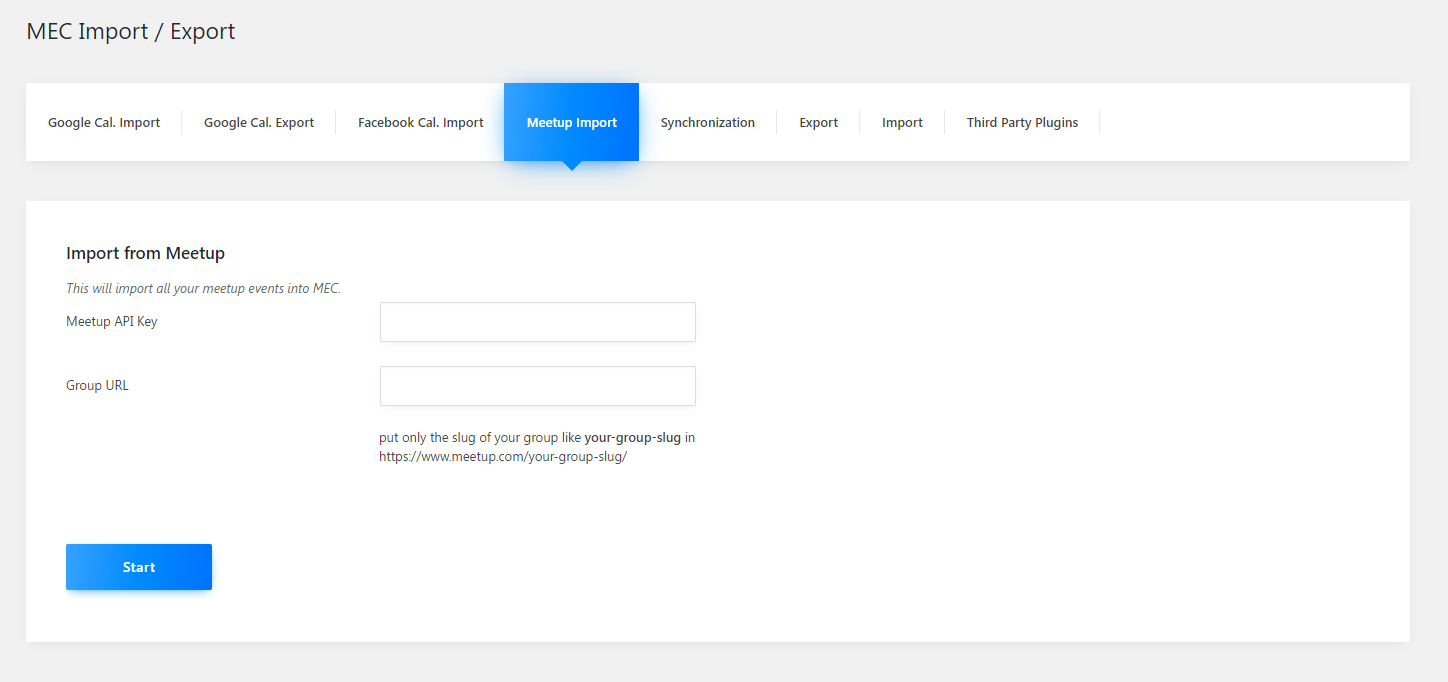This screenshot has width=1448, height=682.
Task: Click the Meetup API Key label
Action: pos(112,321)
